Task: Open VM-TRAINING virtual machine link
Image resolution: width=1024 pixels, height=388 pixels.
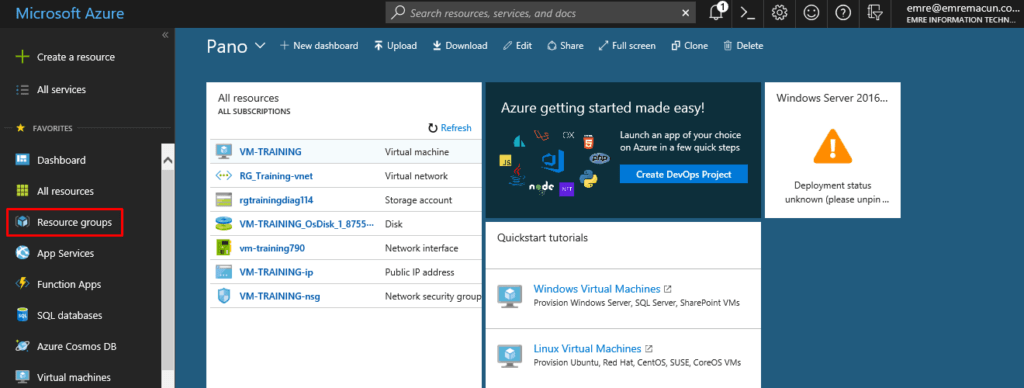Action: click(270, 152)
